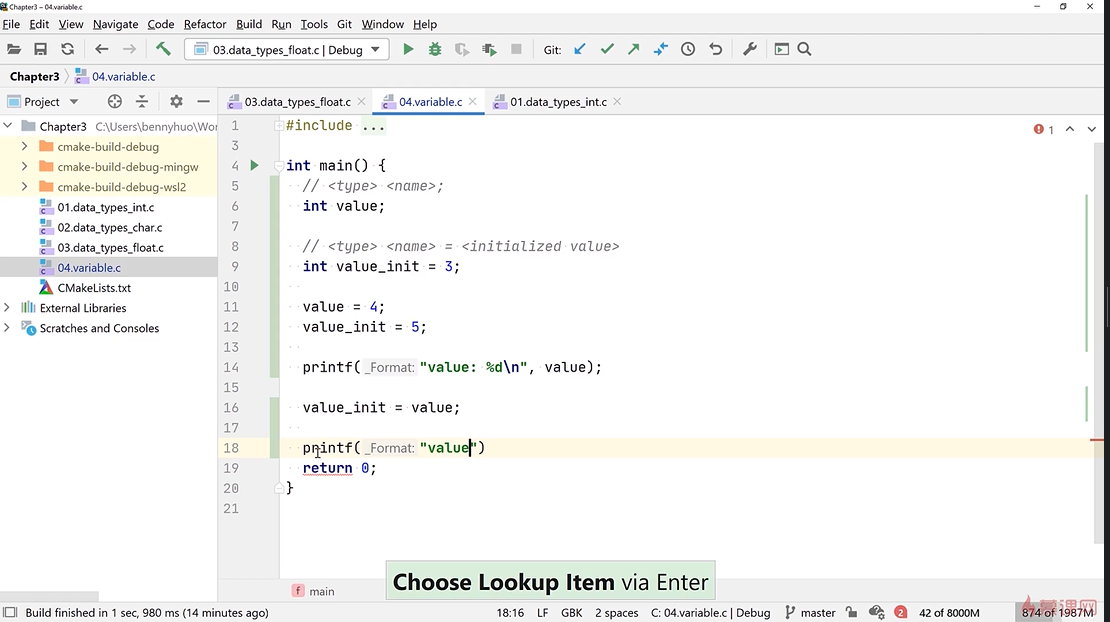
Task: Navigate back with left arrow
Action: click(x=101, y=50)
